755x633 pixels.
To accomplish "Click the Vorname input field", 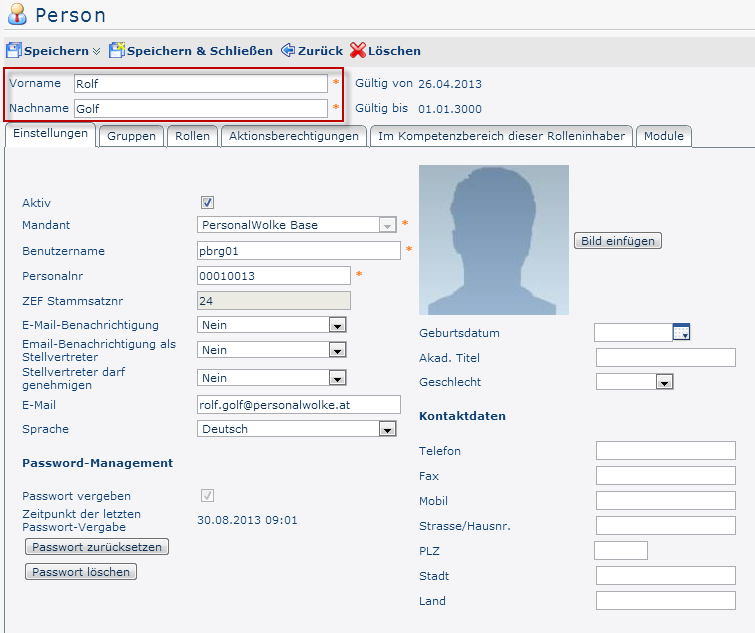I will pos(201,84).
